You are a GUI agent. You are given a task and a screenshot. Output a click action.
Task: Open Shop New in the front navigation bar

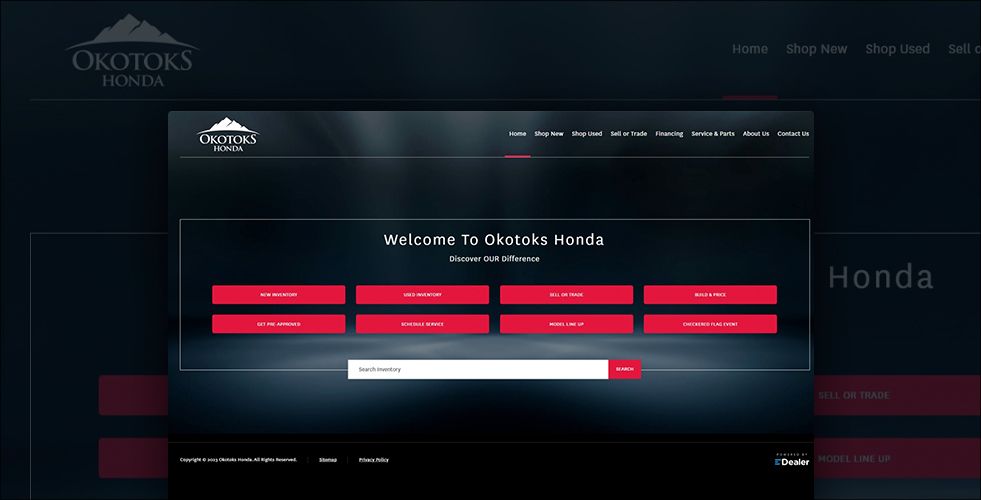tap(549, 134)
